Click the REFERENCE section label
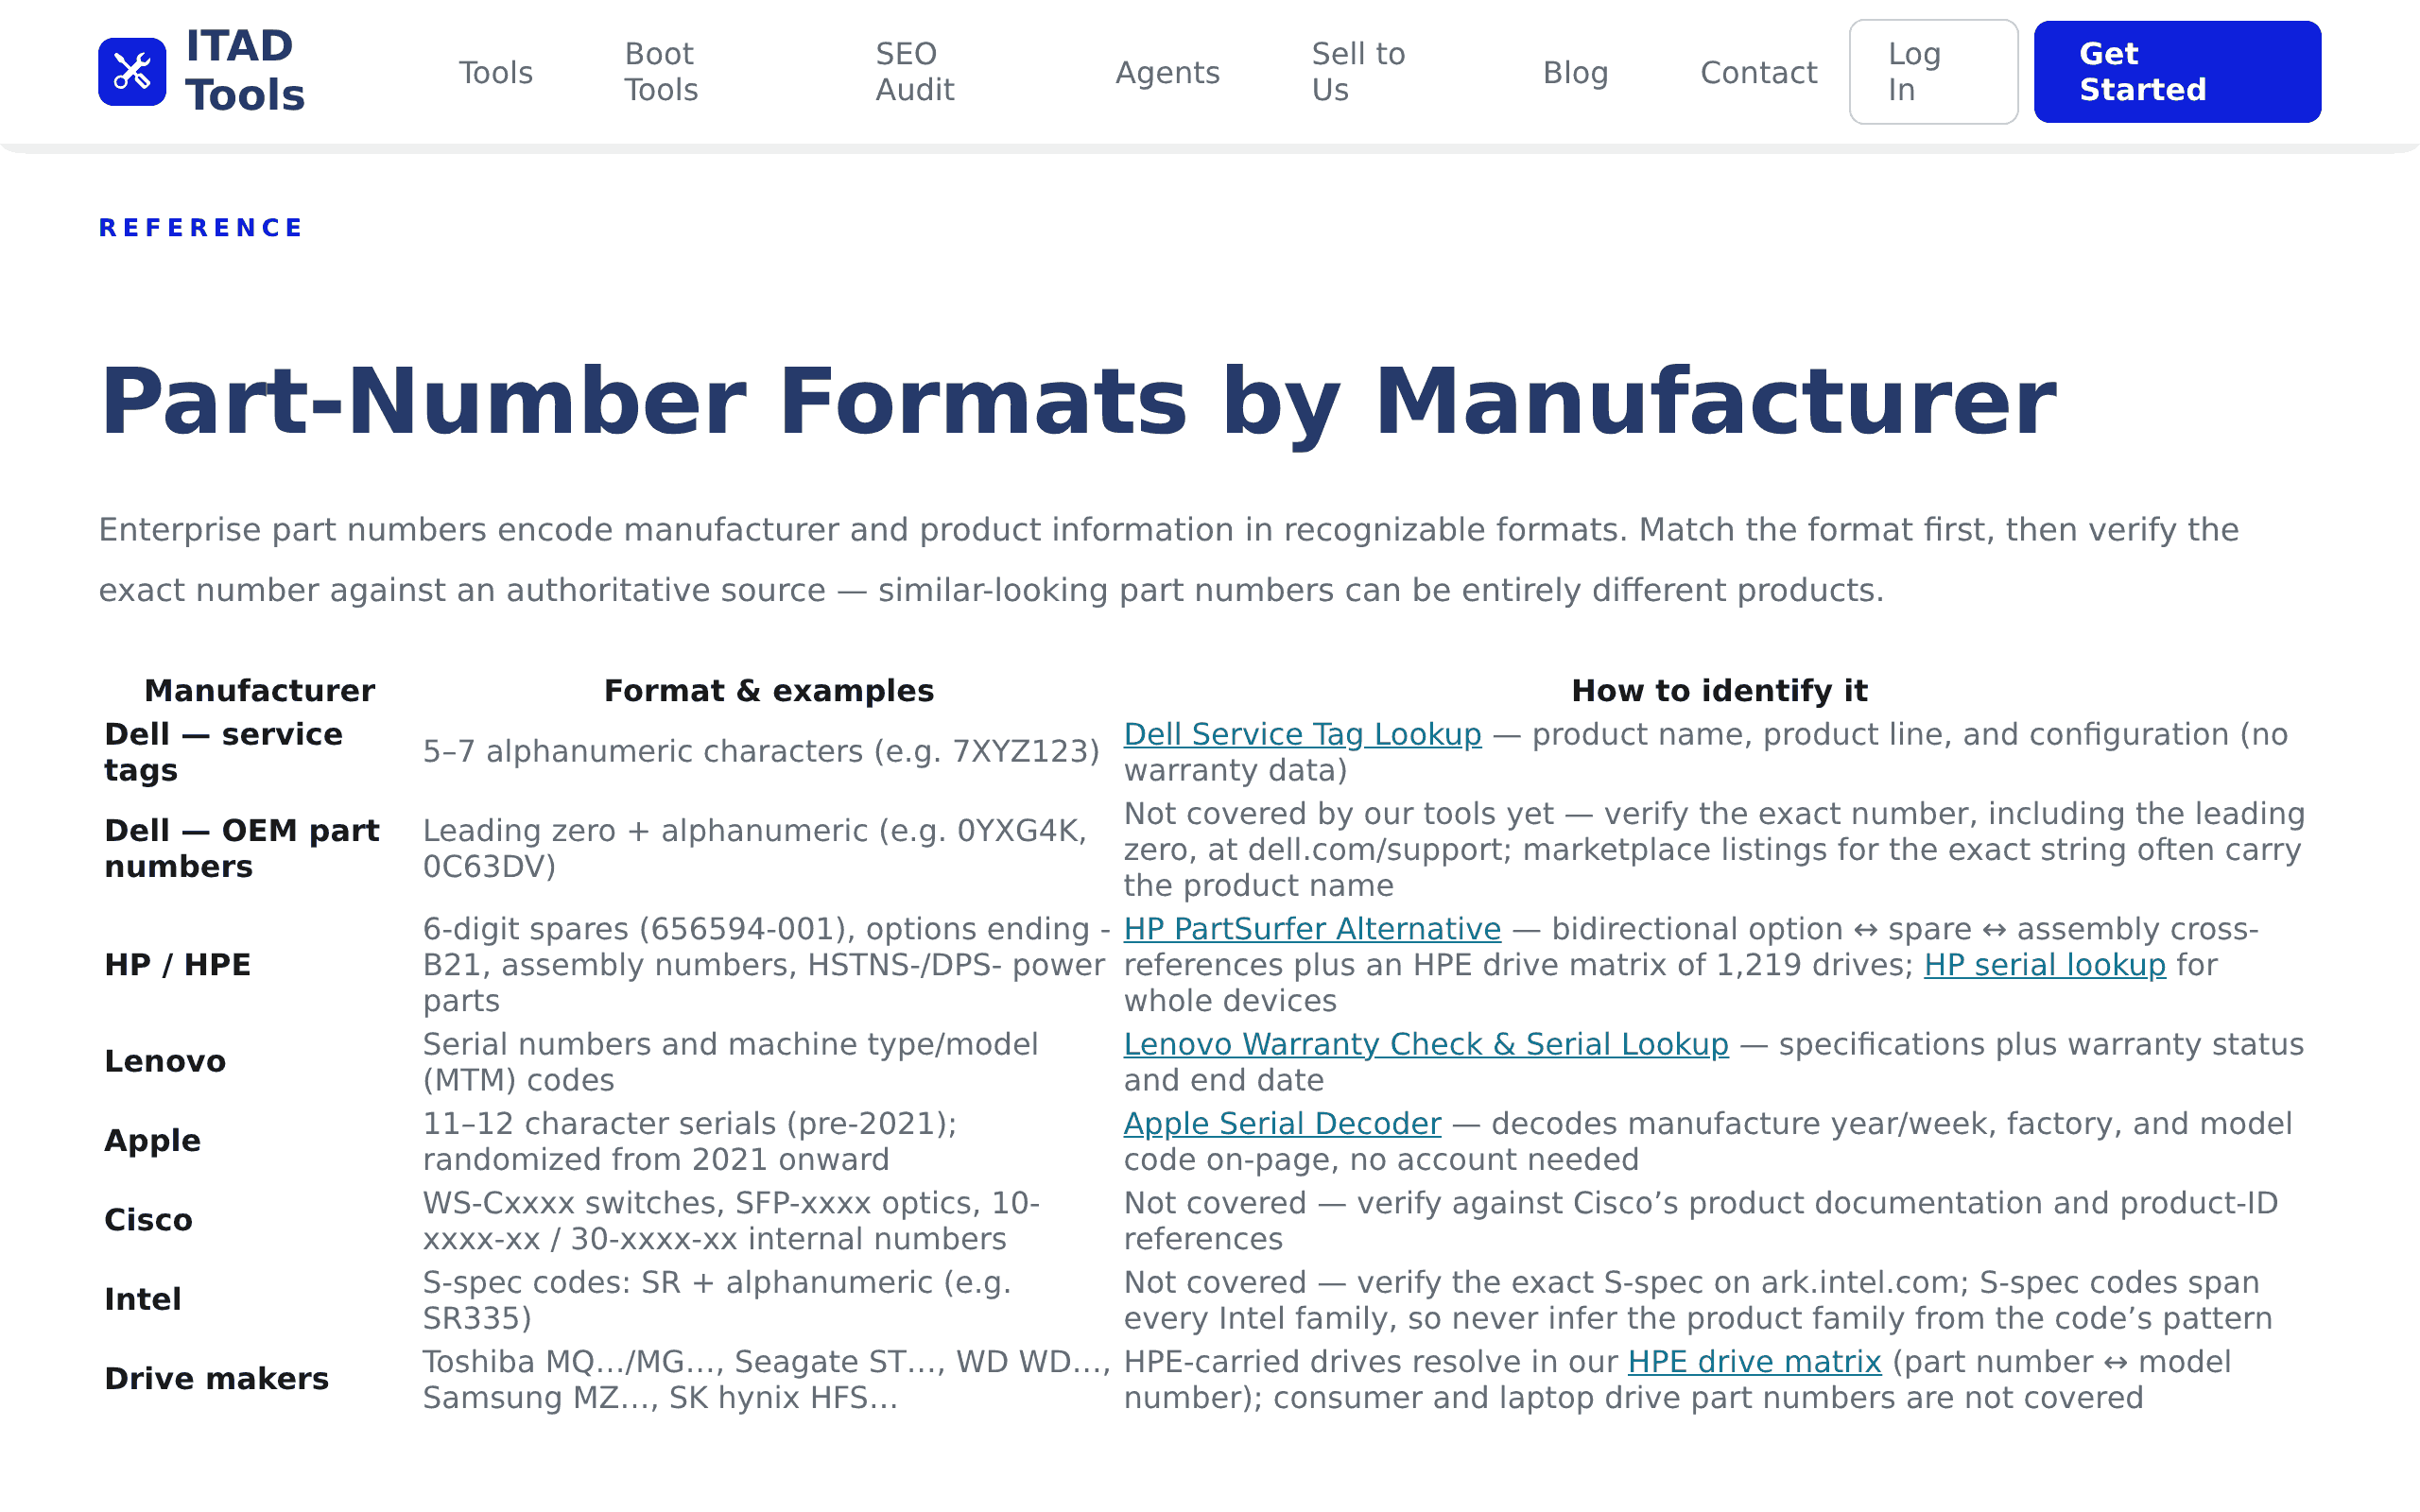The width and height of the screenshot is (2420, 1512). click(x=200, y=228)
